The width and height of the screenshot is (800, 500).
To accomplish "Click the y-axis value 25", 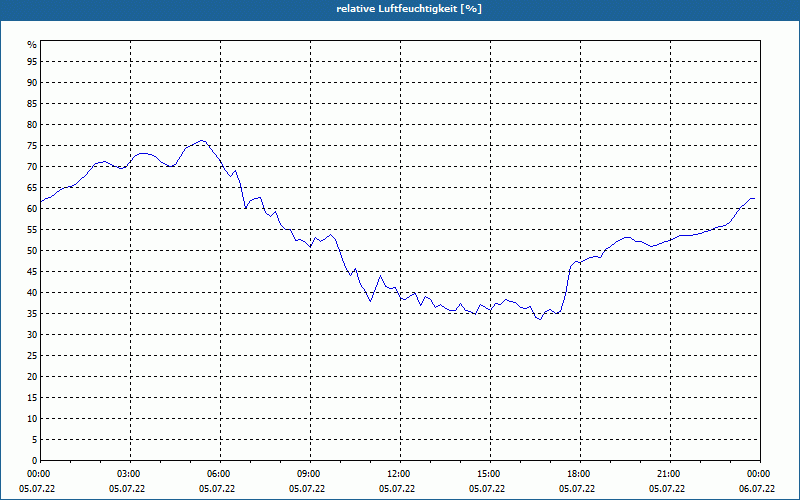I will 32,356.
